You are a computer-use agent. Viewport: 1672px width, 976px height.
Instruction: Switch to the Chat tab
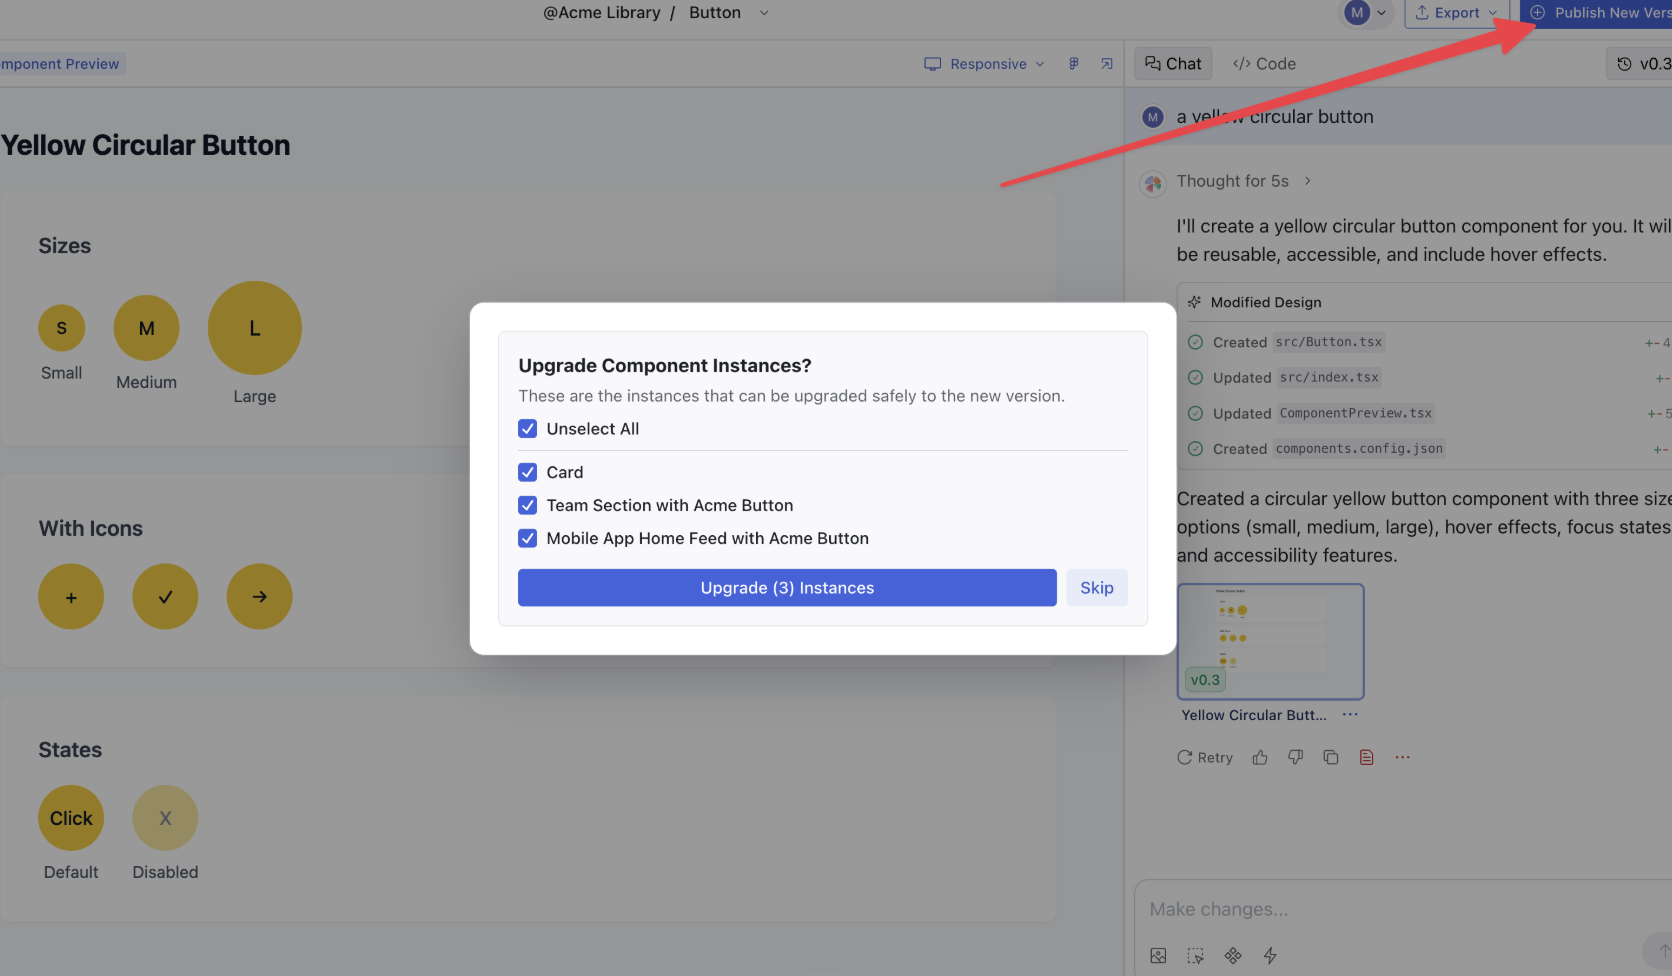[1173, 64]
